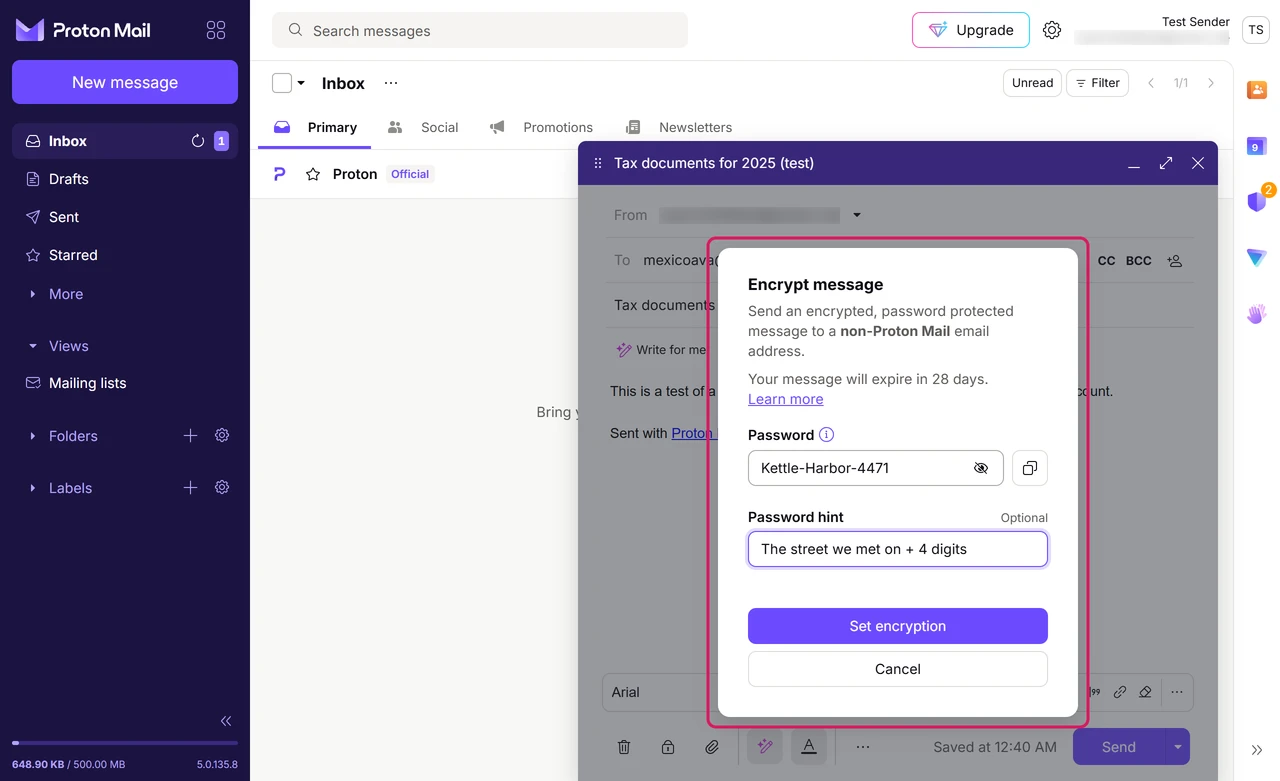Open the Drafts folder

[125, 179]
